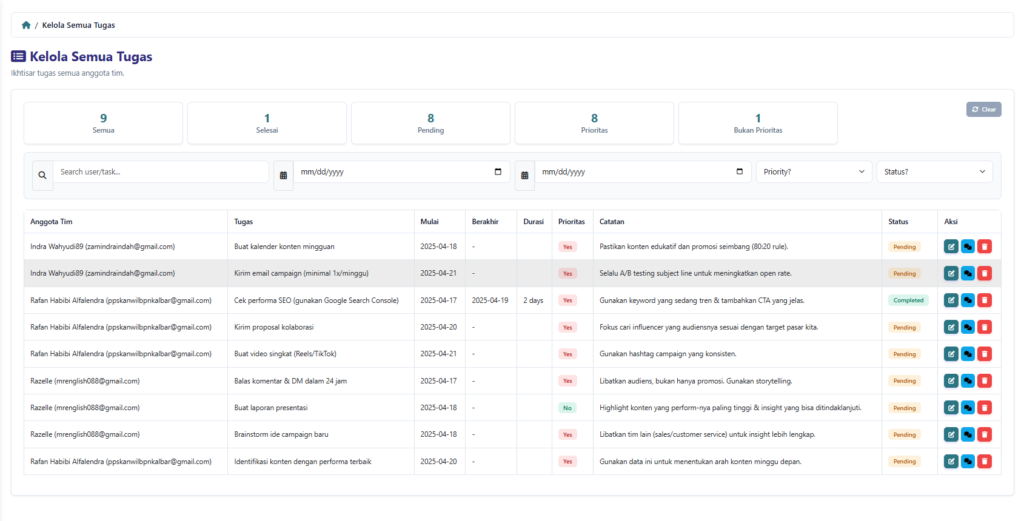Select the Pending summary card
1024x521 pixels.
pos(430,123)
